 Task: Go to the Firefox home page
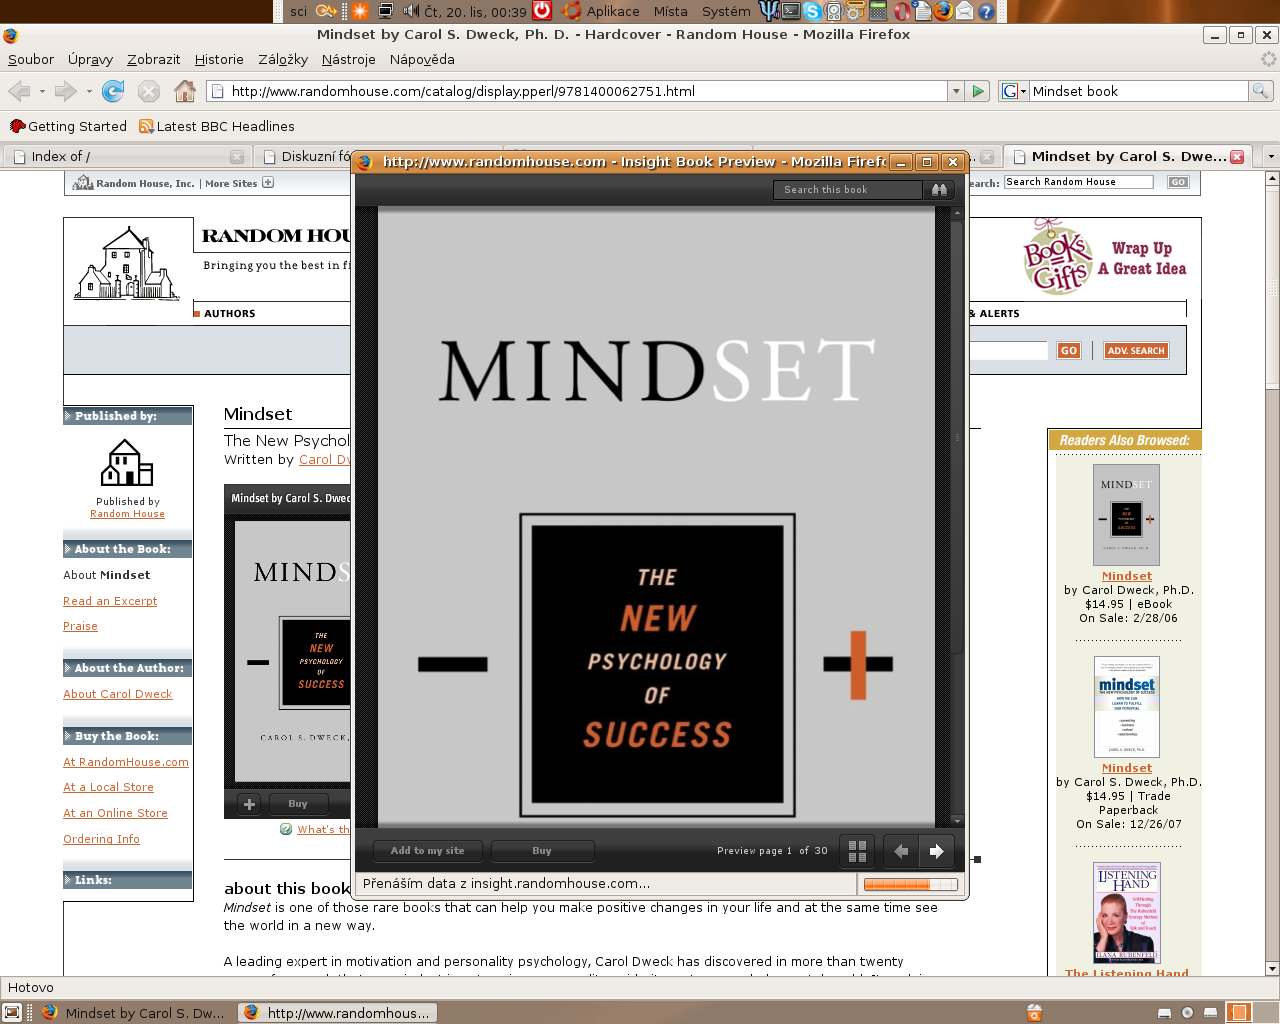point(185,91)
